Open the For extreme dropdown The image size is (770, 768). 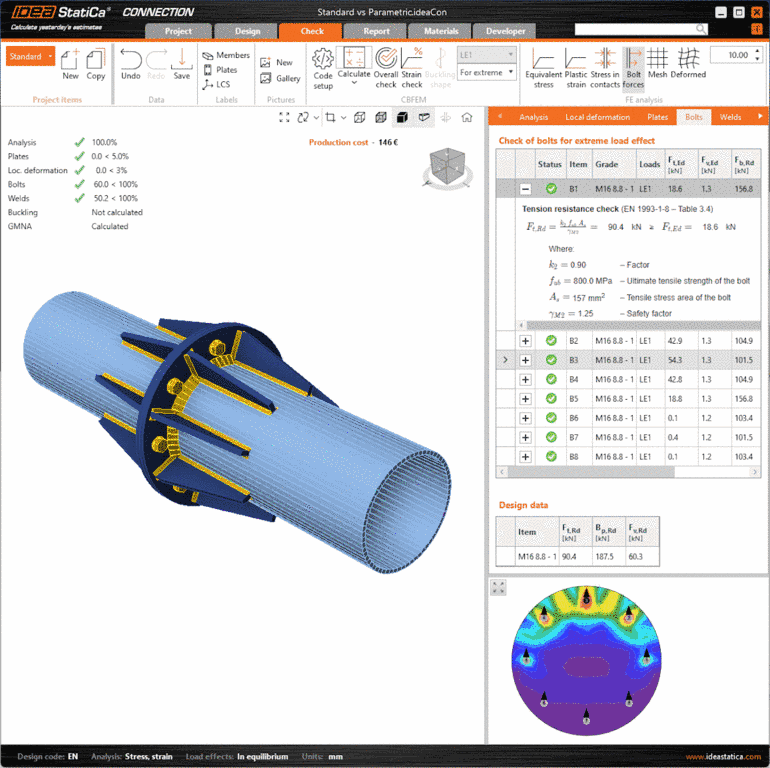[486, 72]
